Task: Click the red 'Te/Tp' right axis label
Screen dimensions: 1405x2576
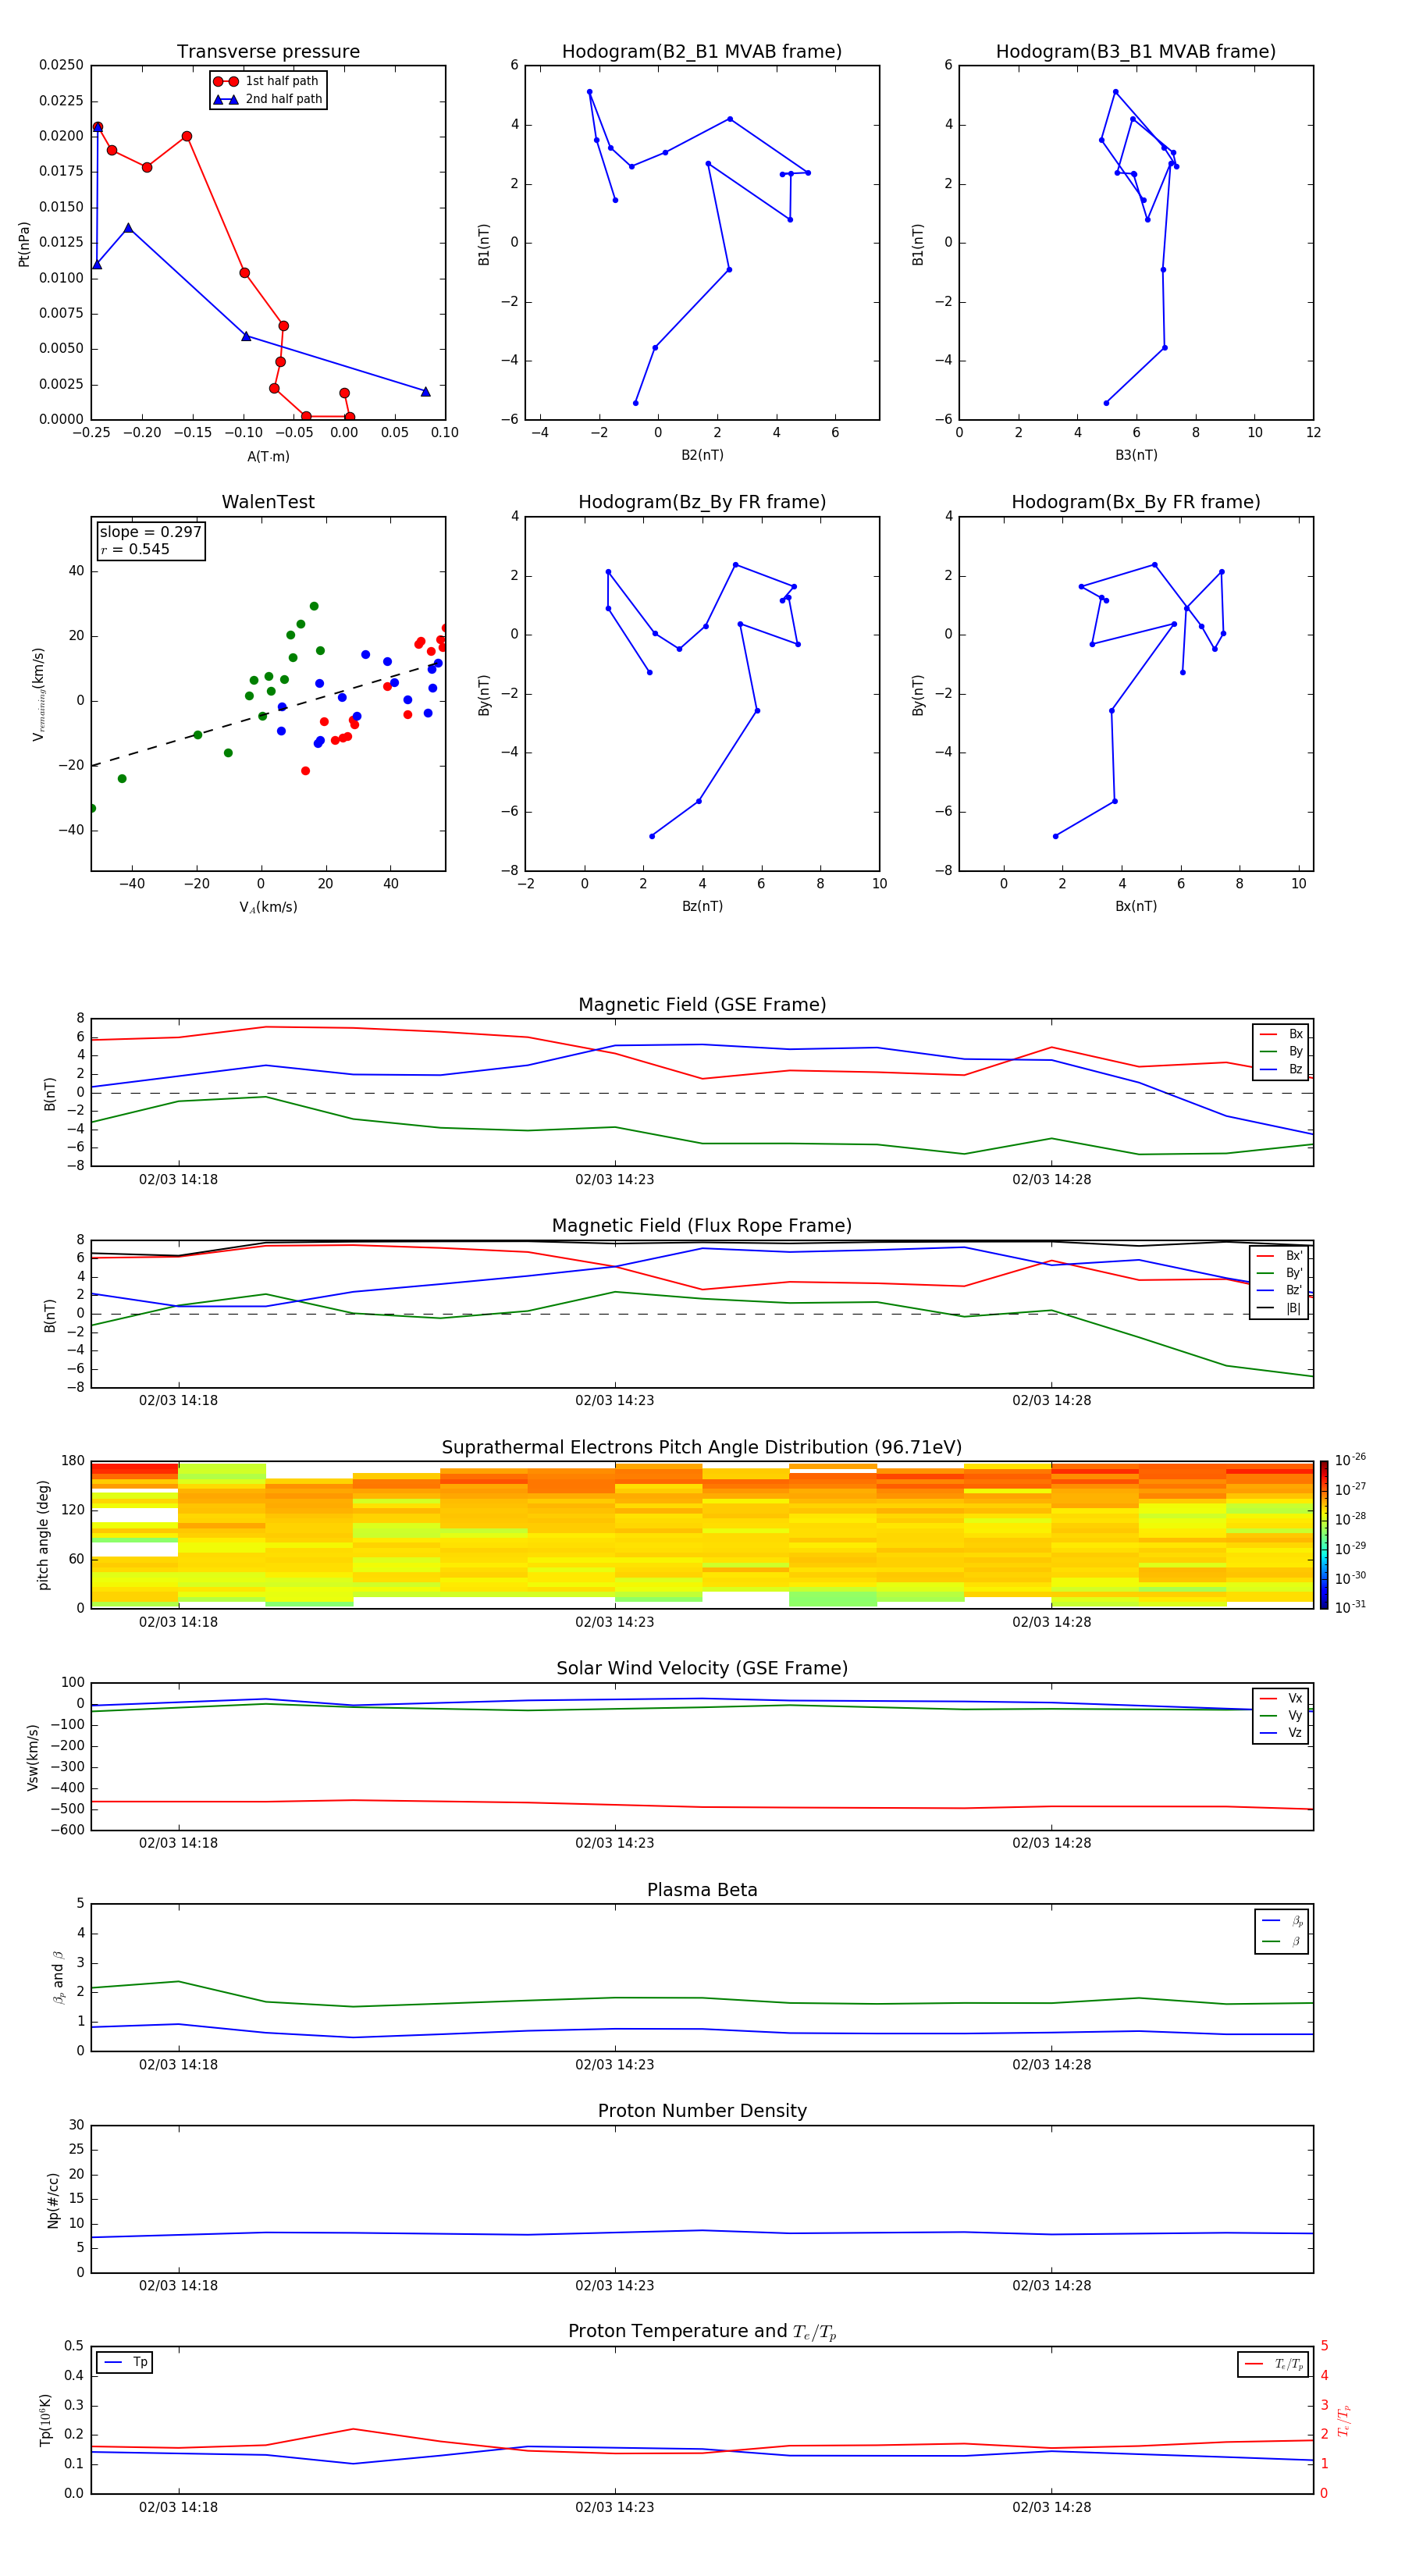Action: pos(1345,2421)
